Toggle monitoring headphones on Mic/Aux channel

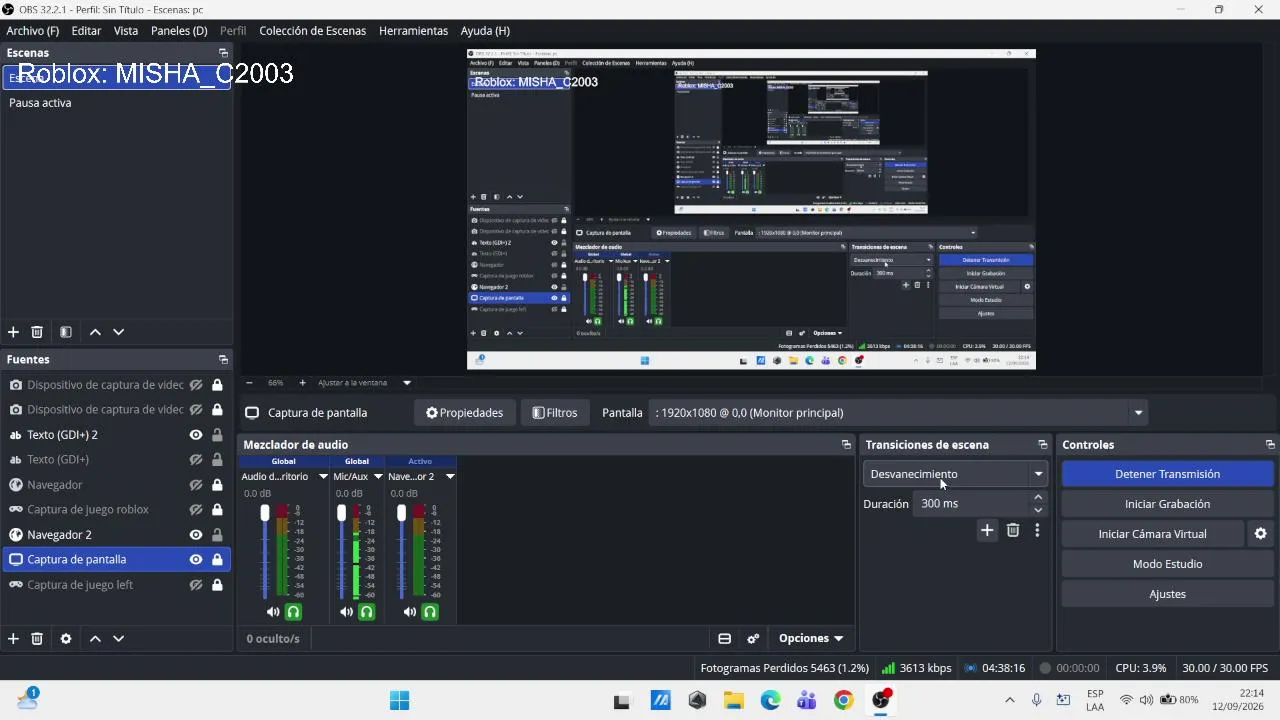tap(366, 612)
